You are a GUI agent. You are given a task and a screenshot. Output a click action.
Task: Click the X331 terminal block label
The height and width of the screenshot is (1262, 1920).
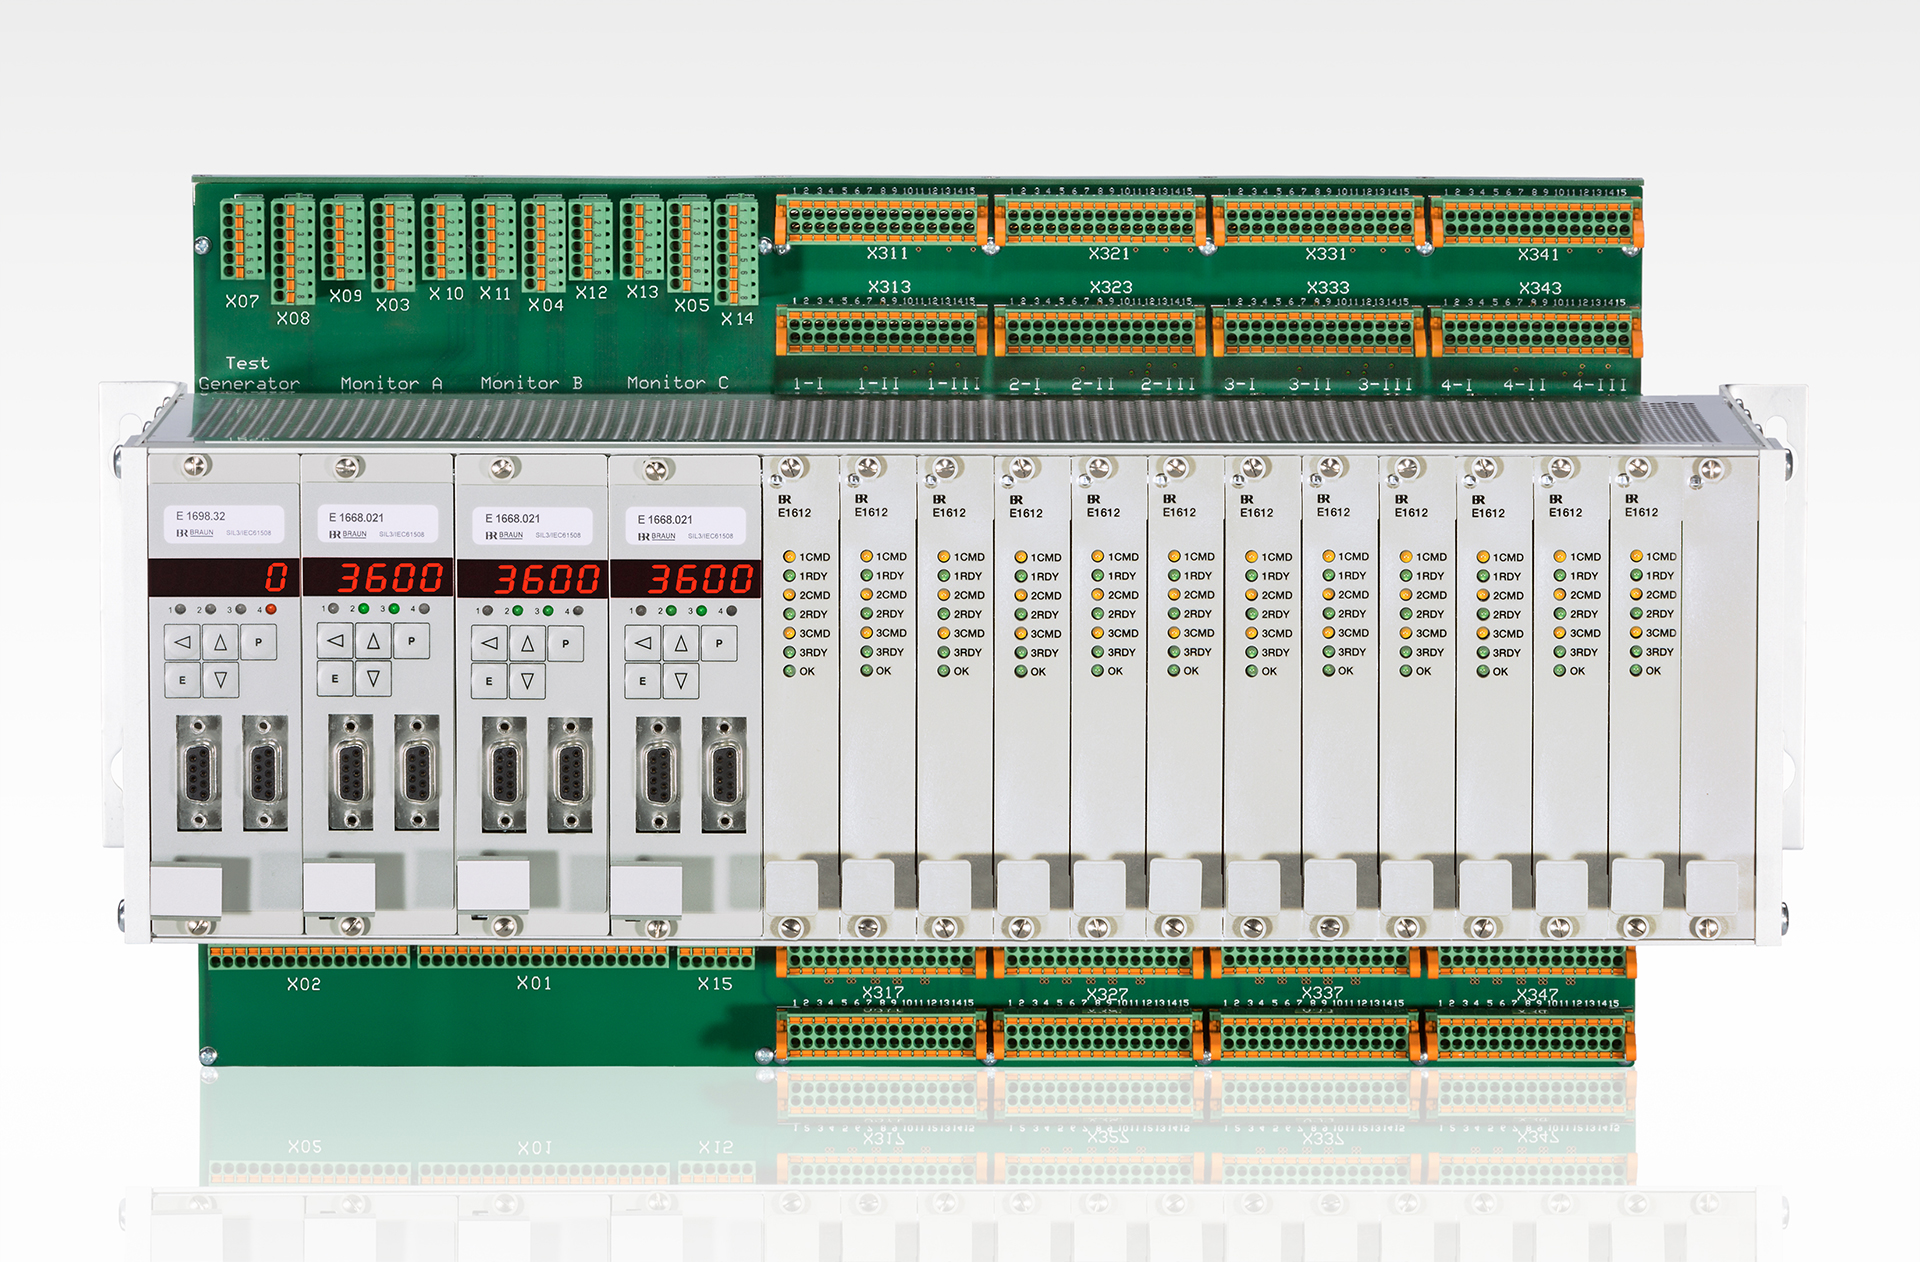click(x=1326, y=255)
